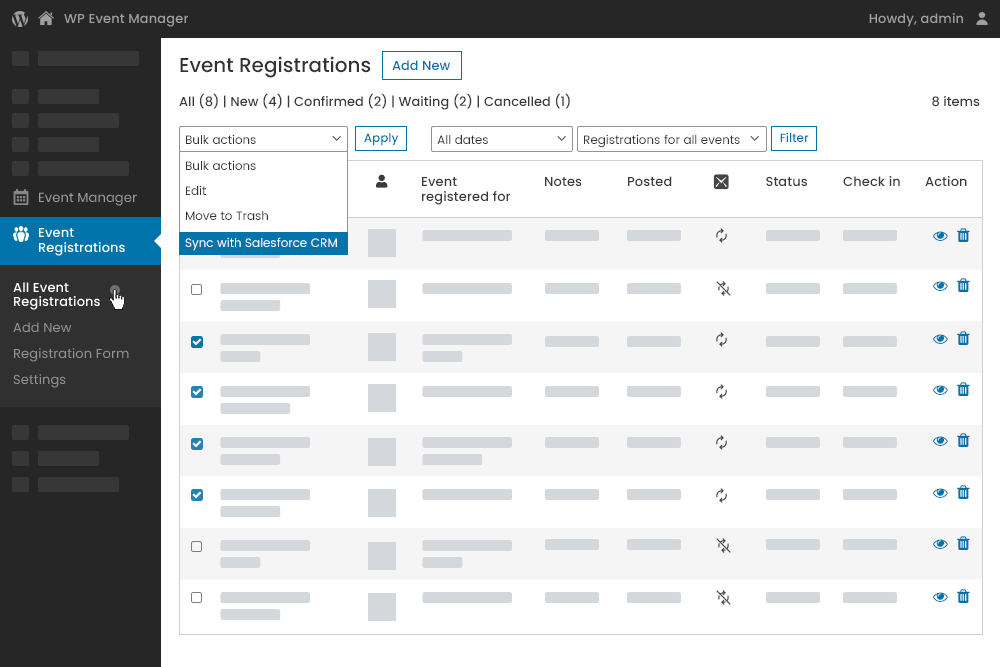Open the site home icon in the top bar

[44, 17]
